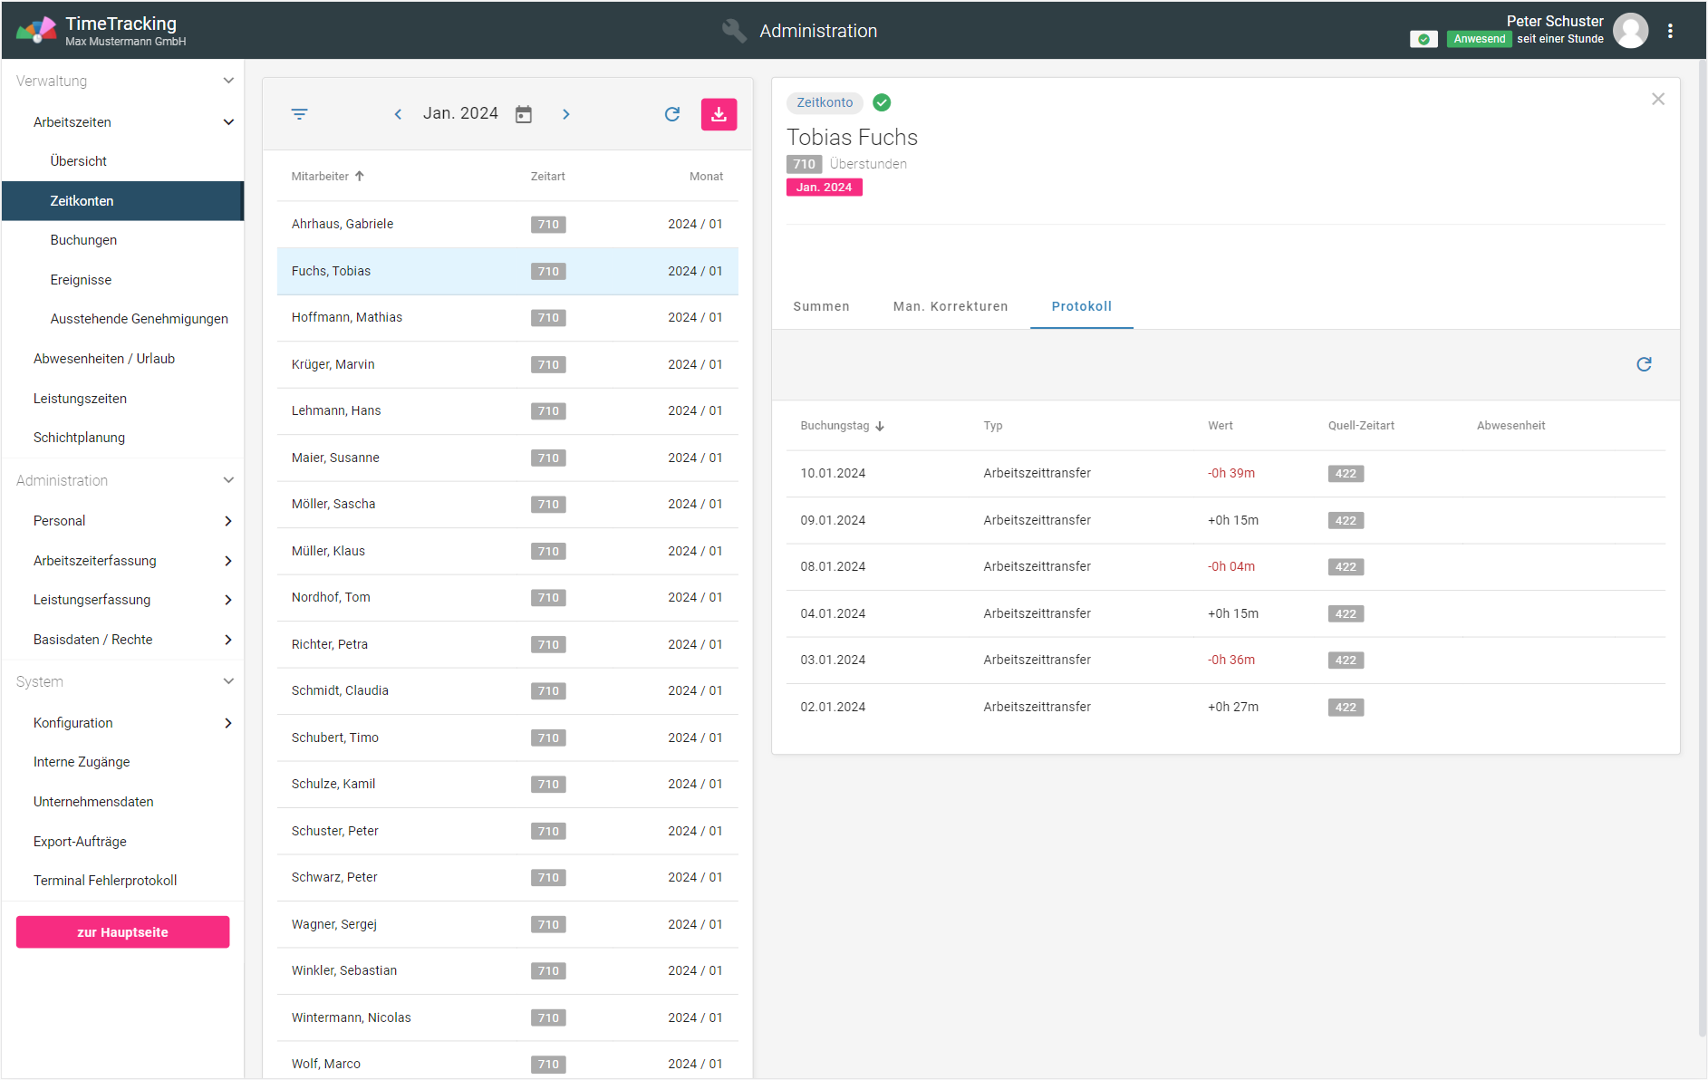Refresh the Protokoll table
The image size is (1708, 1080).
pos(1643,364)
